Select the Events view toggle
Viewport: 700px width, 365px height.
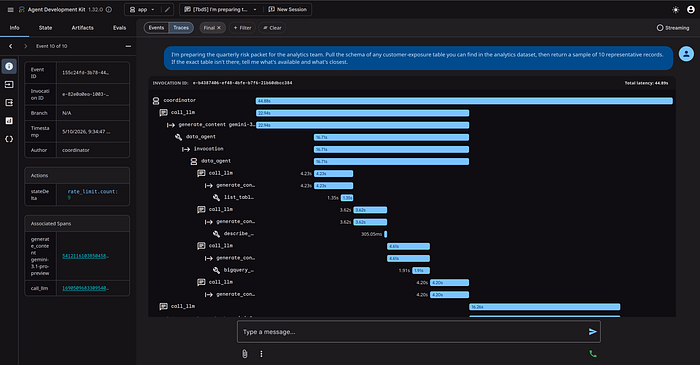156,28
